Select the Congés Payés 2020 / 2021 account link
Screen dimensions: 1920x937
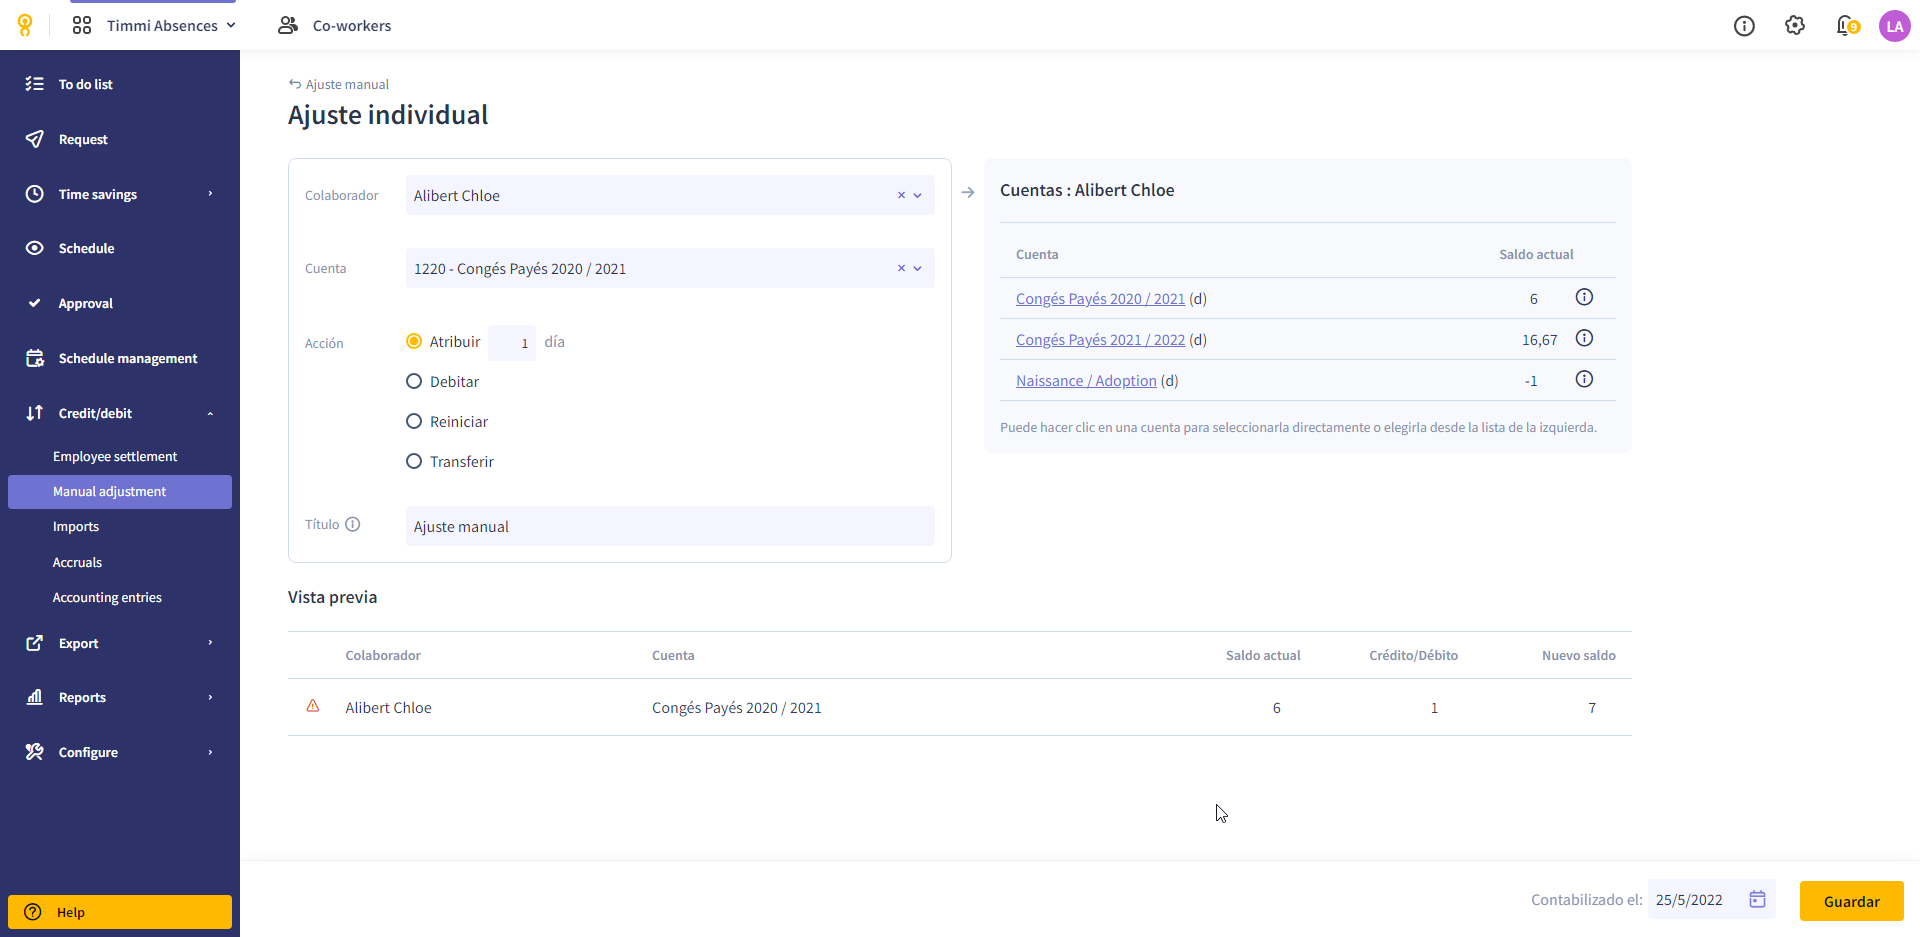(x=1100, y=299)
